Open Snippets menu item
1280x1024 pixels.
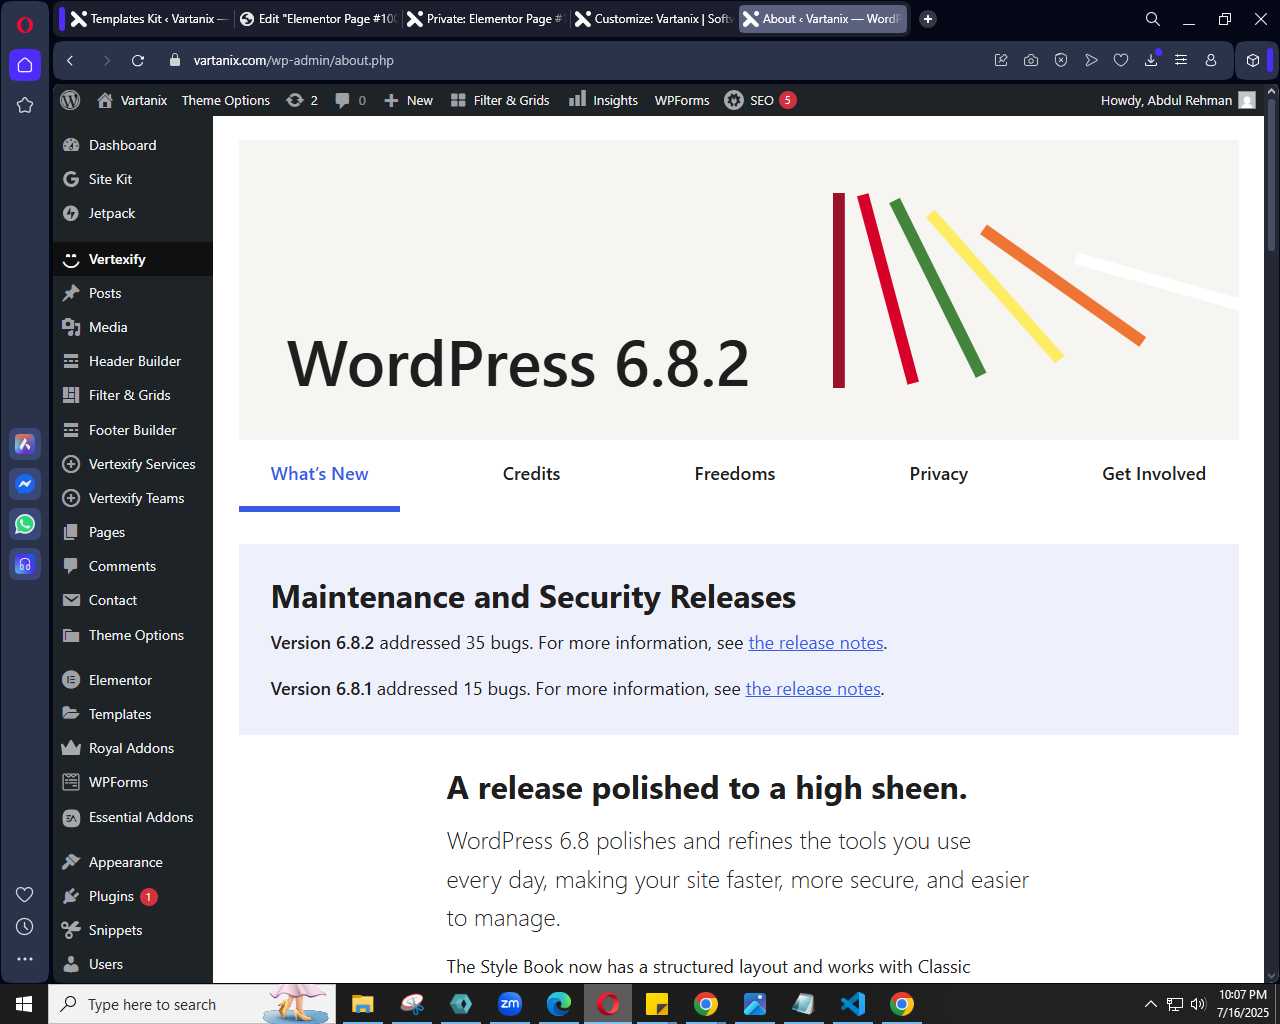[132, 930]
